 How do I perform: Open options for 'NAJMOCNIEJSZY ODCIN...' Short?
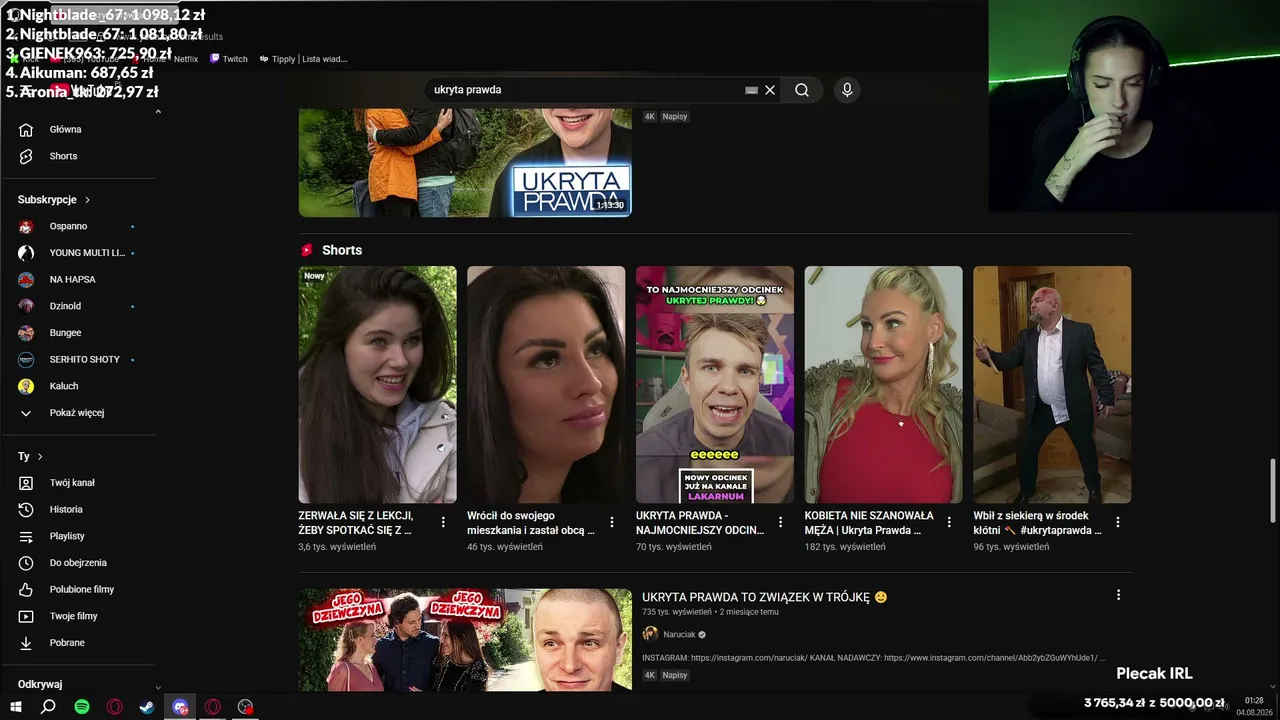pyautogui.click(x=781, y=522)
